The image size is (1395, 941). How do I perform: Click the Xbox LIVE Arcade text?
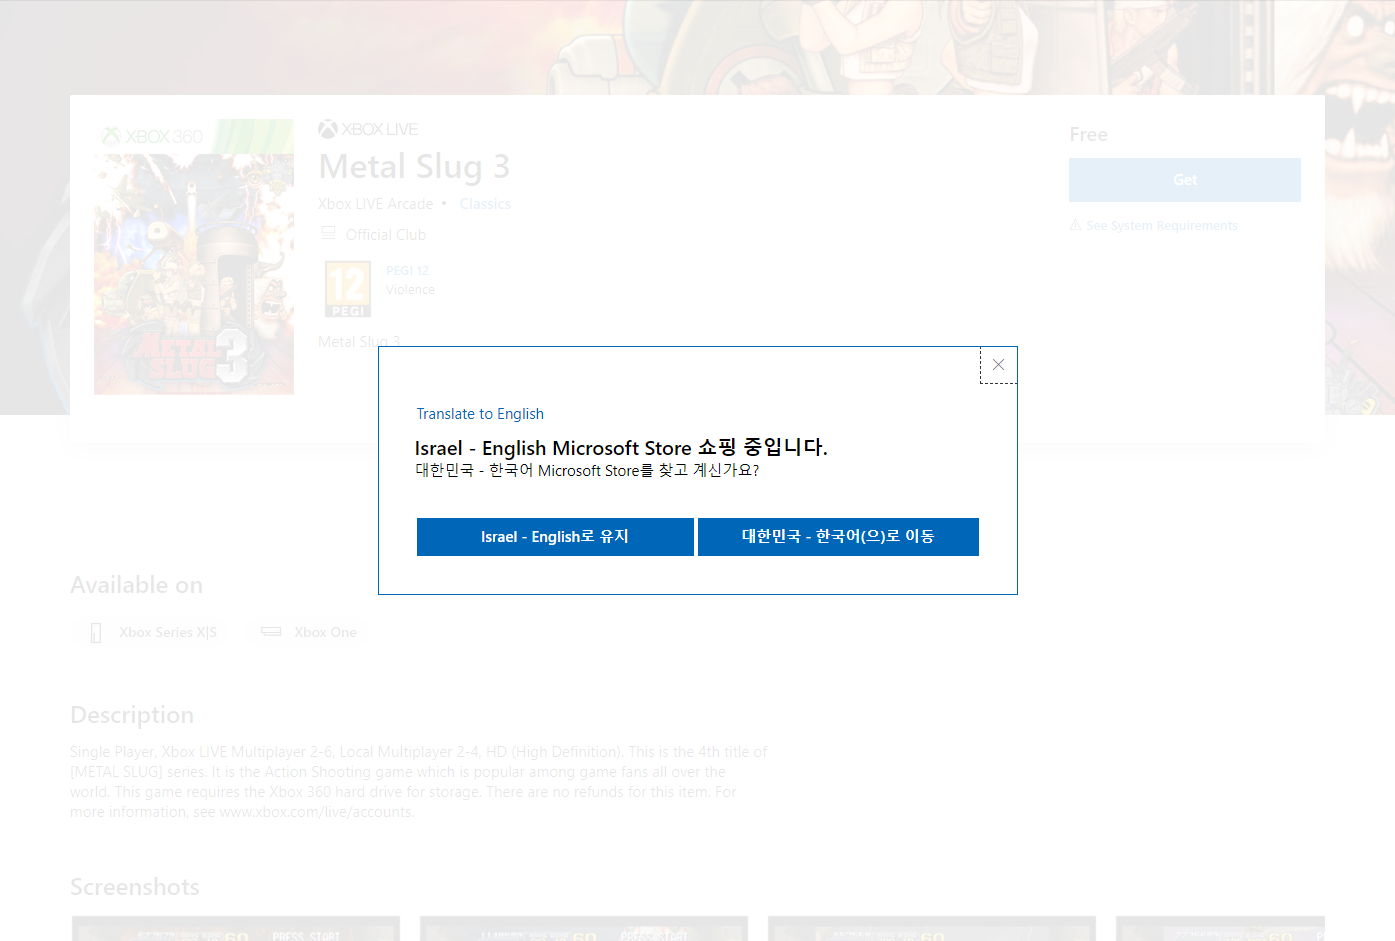pos(375,204)
